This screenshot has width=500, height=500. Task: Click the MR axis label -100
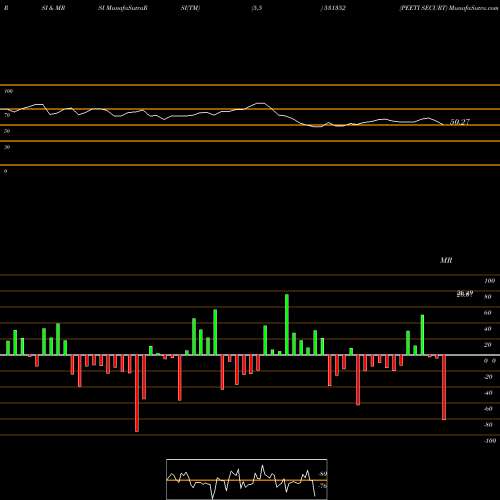click(490, 441)
